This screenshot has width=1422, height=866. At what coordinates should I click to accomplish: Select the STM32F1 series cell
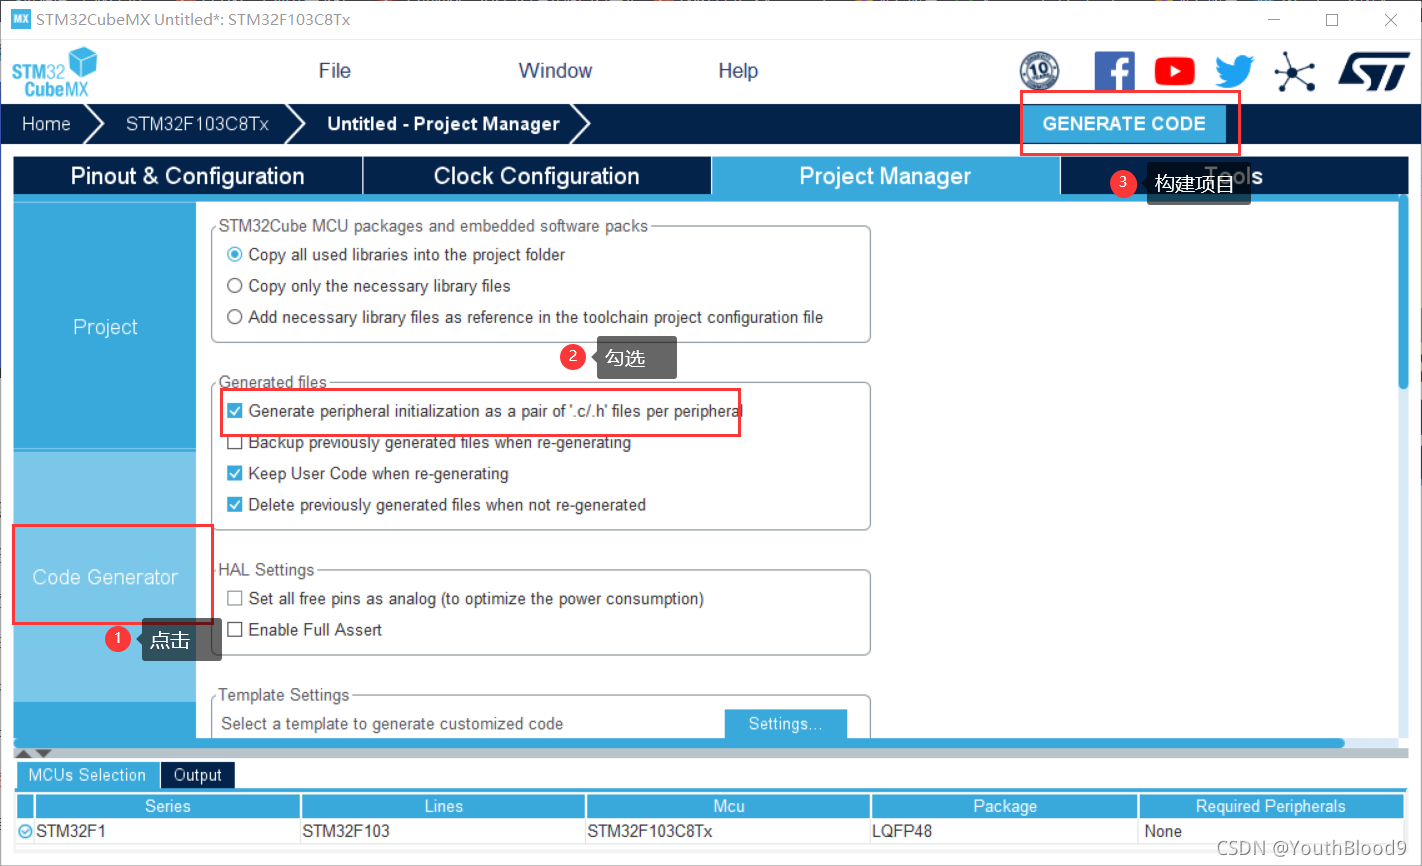[x=167, y=831]
